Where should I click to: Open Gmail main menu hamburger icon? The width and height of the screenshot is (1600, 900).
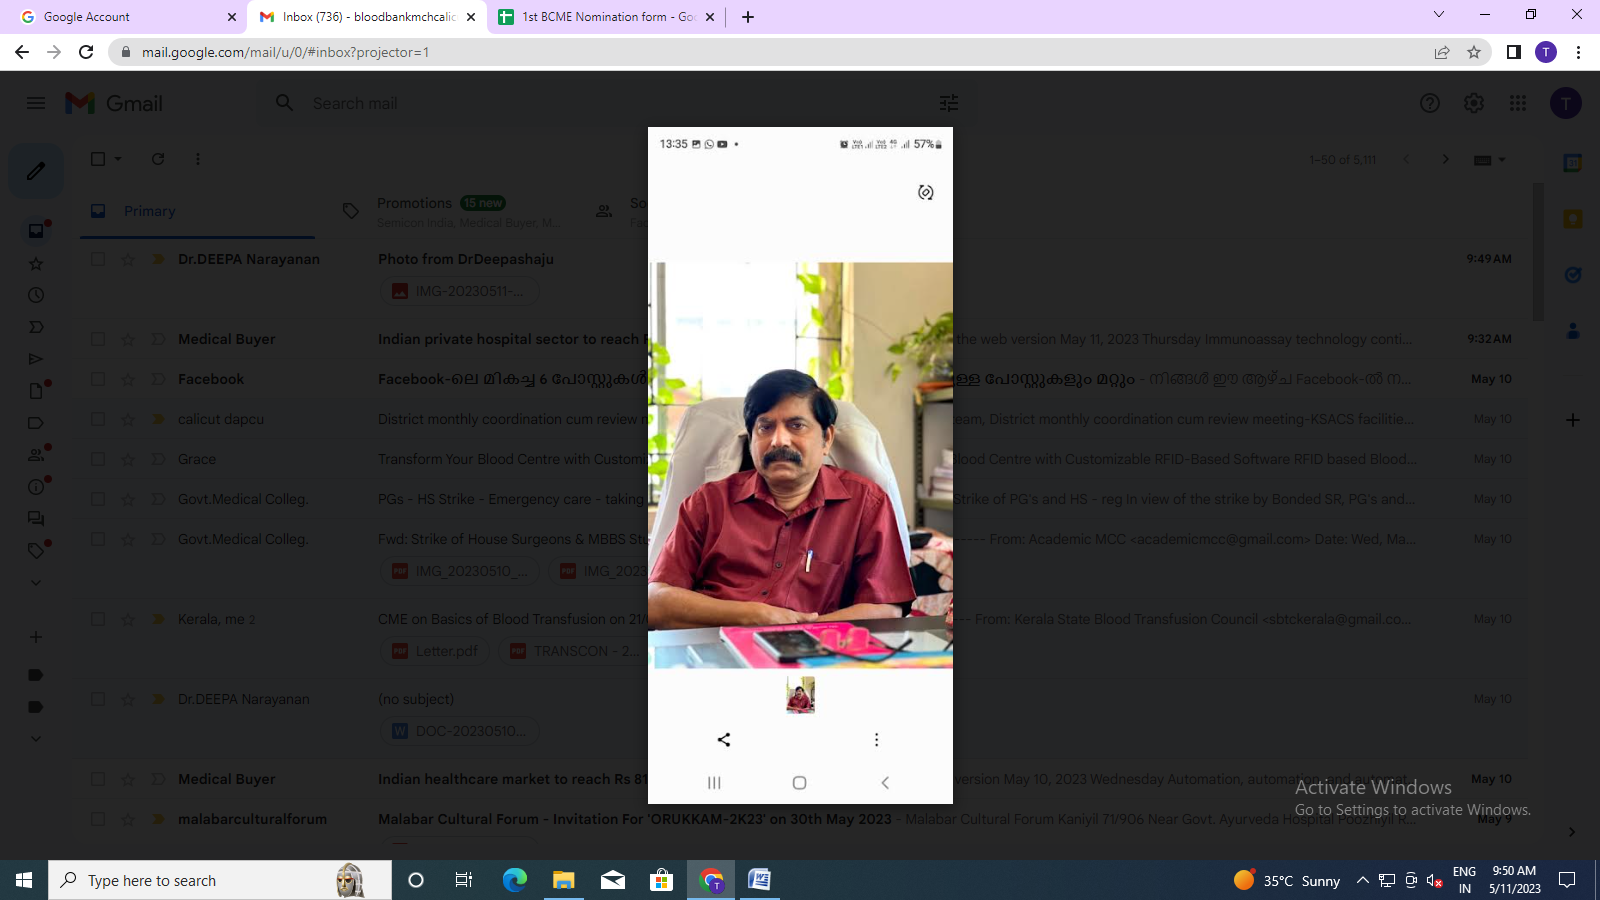coord(36,103)
